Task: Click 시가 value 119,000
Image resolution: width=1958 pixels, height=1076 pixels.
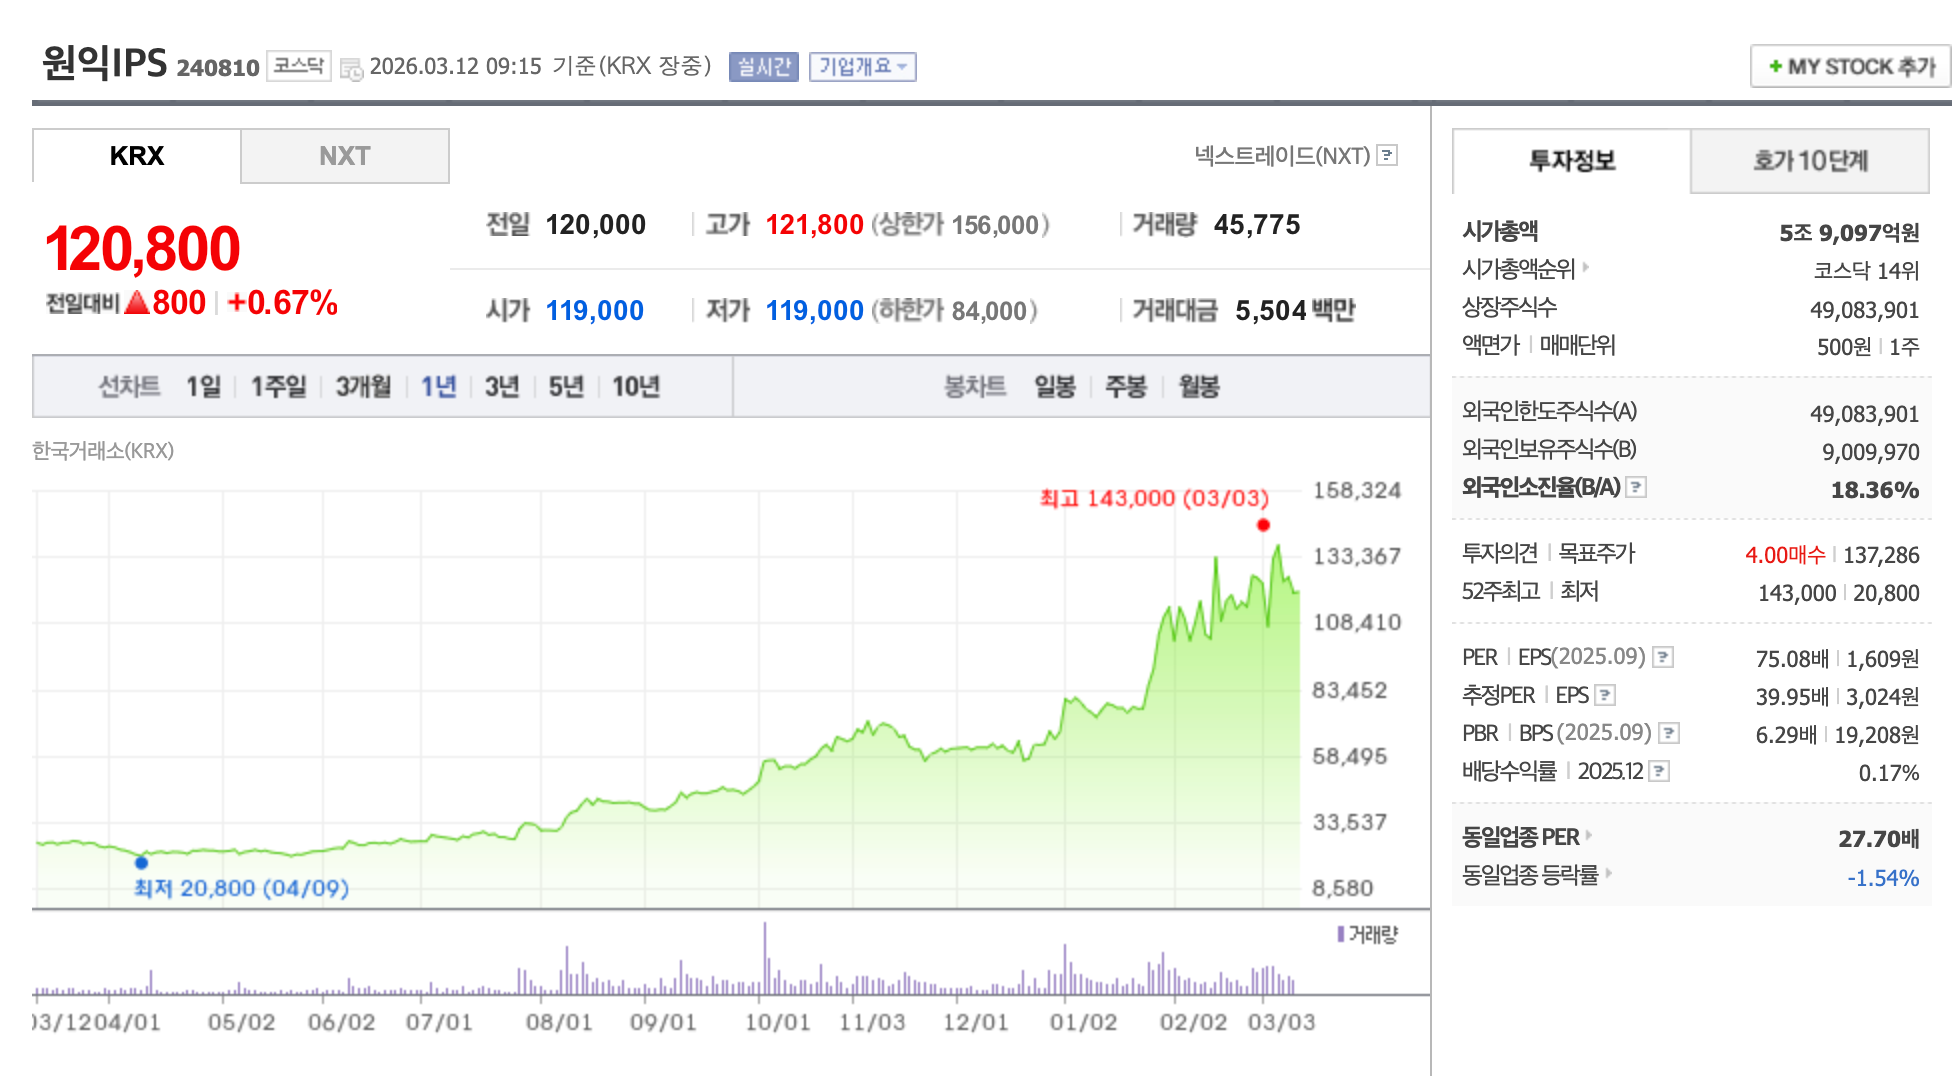Action: [595, 311]
